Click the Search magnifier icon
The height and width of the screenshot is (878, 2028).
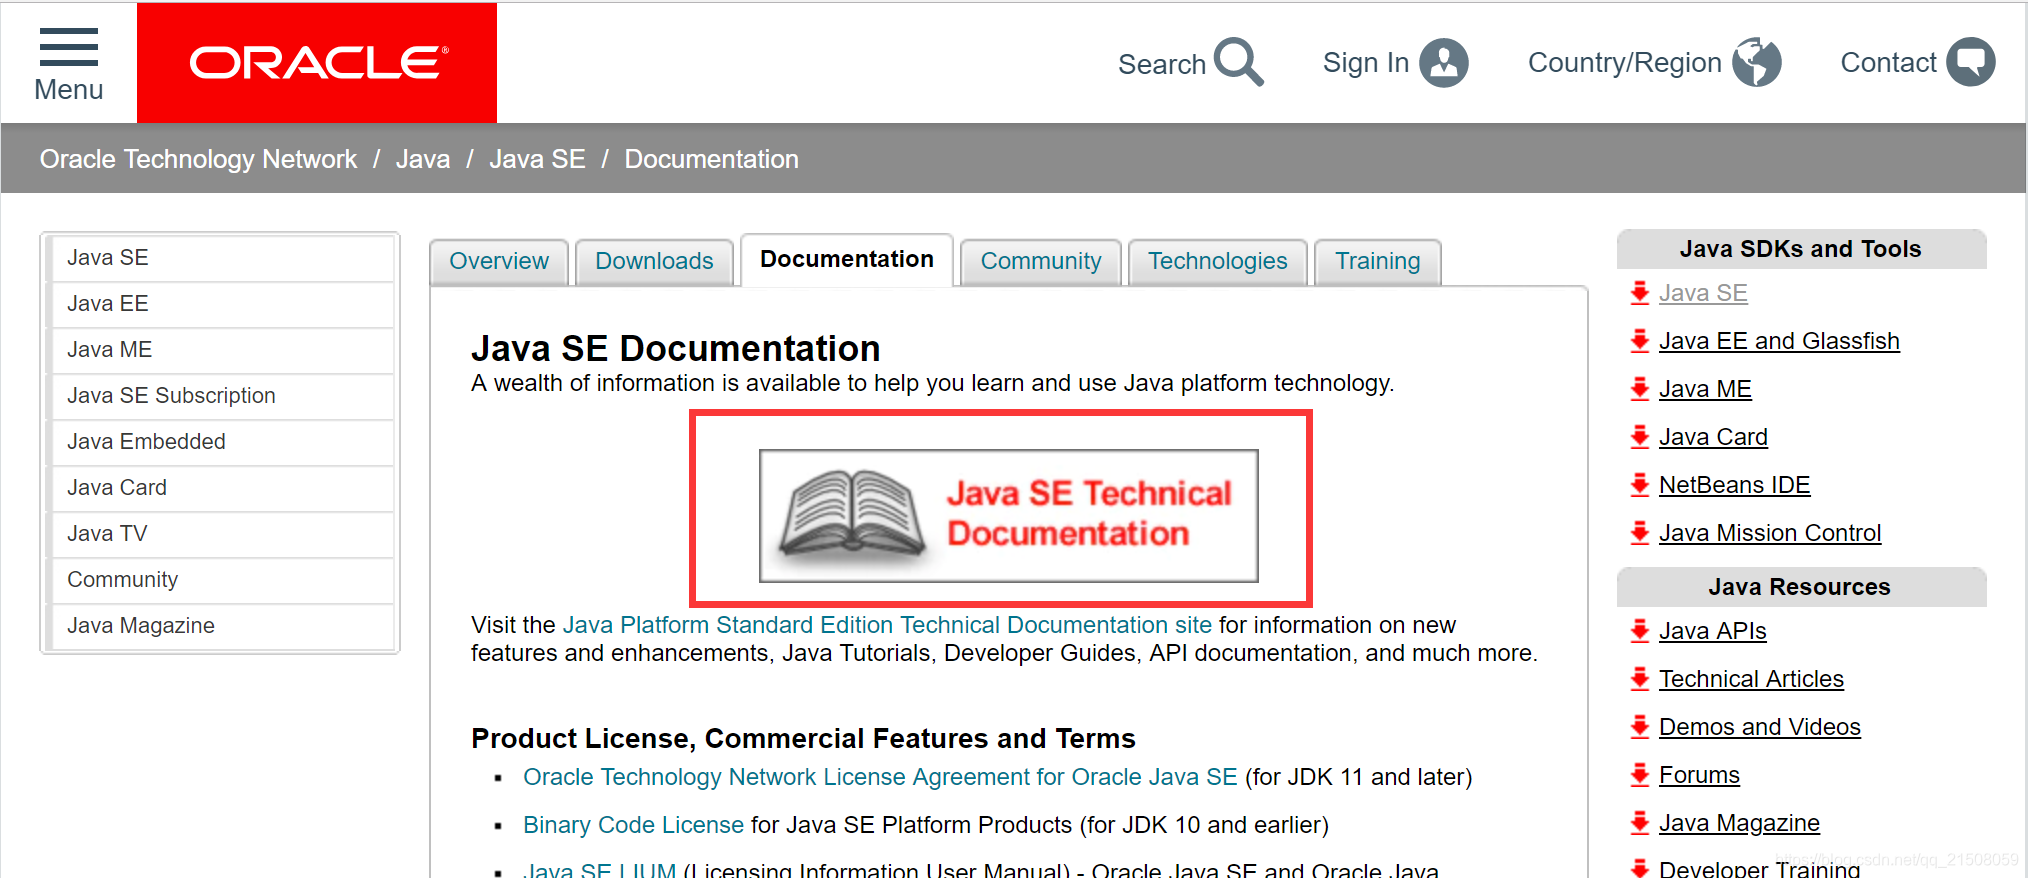point(1239,62)
